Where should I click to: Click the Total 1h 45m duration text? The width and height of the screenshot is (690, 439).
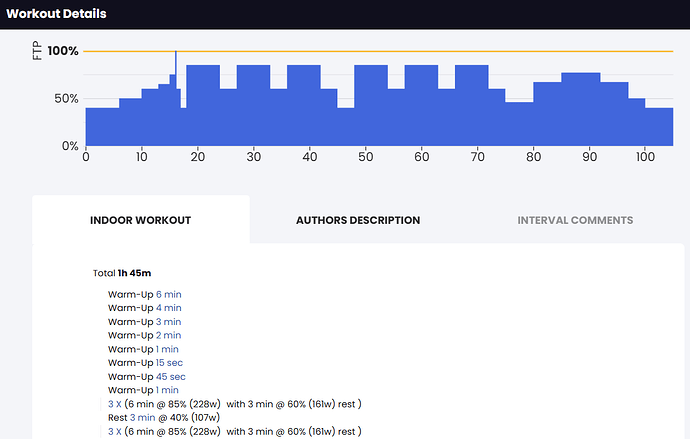[122, 272]
